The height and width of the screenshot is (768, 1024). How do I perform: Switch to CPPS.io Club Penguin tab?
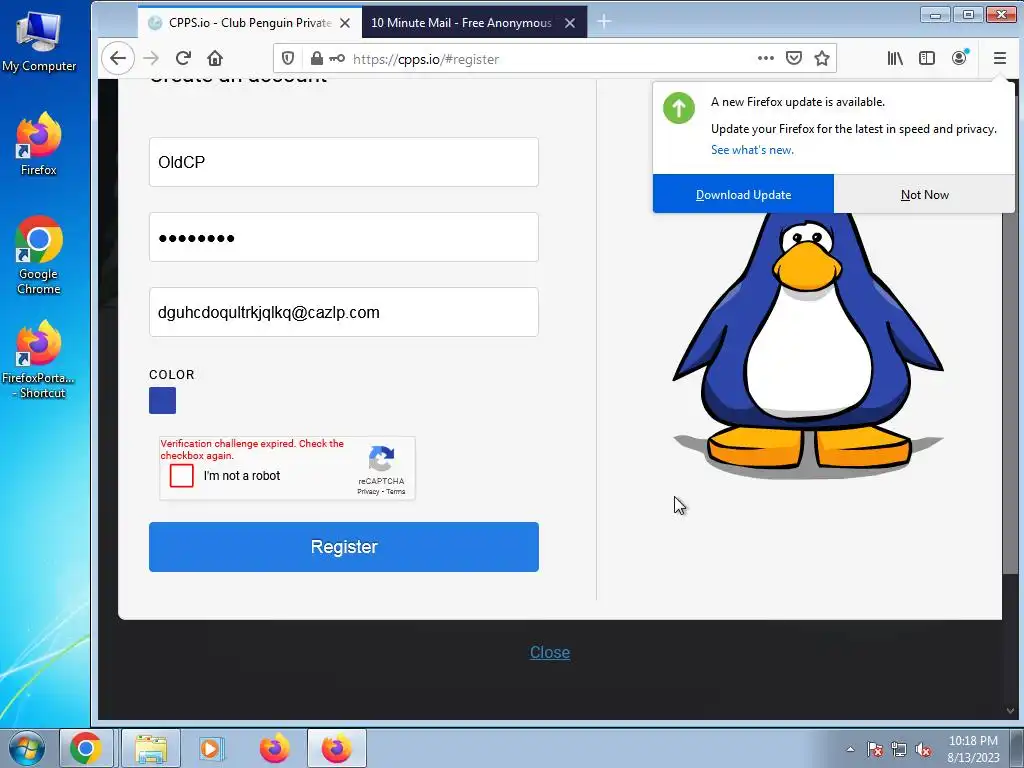[249, 22]
